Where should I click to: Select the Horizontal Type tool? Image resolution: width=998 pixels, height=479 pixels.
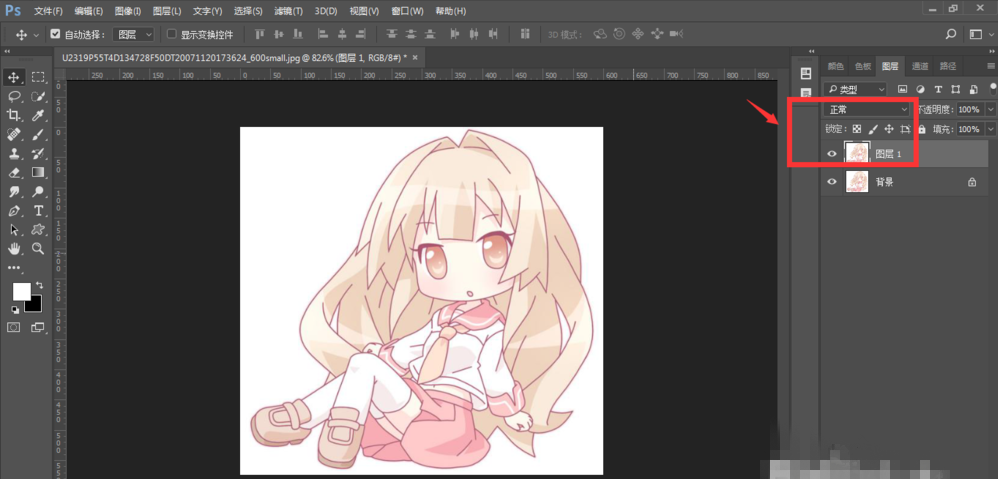coord(38,210)
